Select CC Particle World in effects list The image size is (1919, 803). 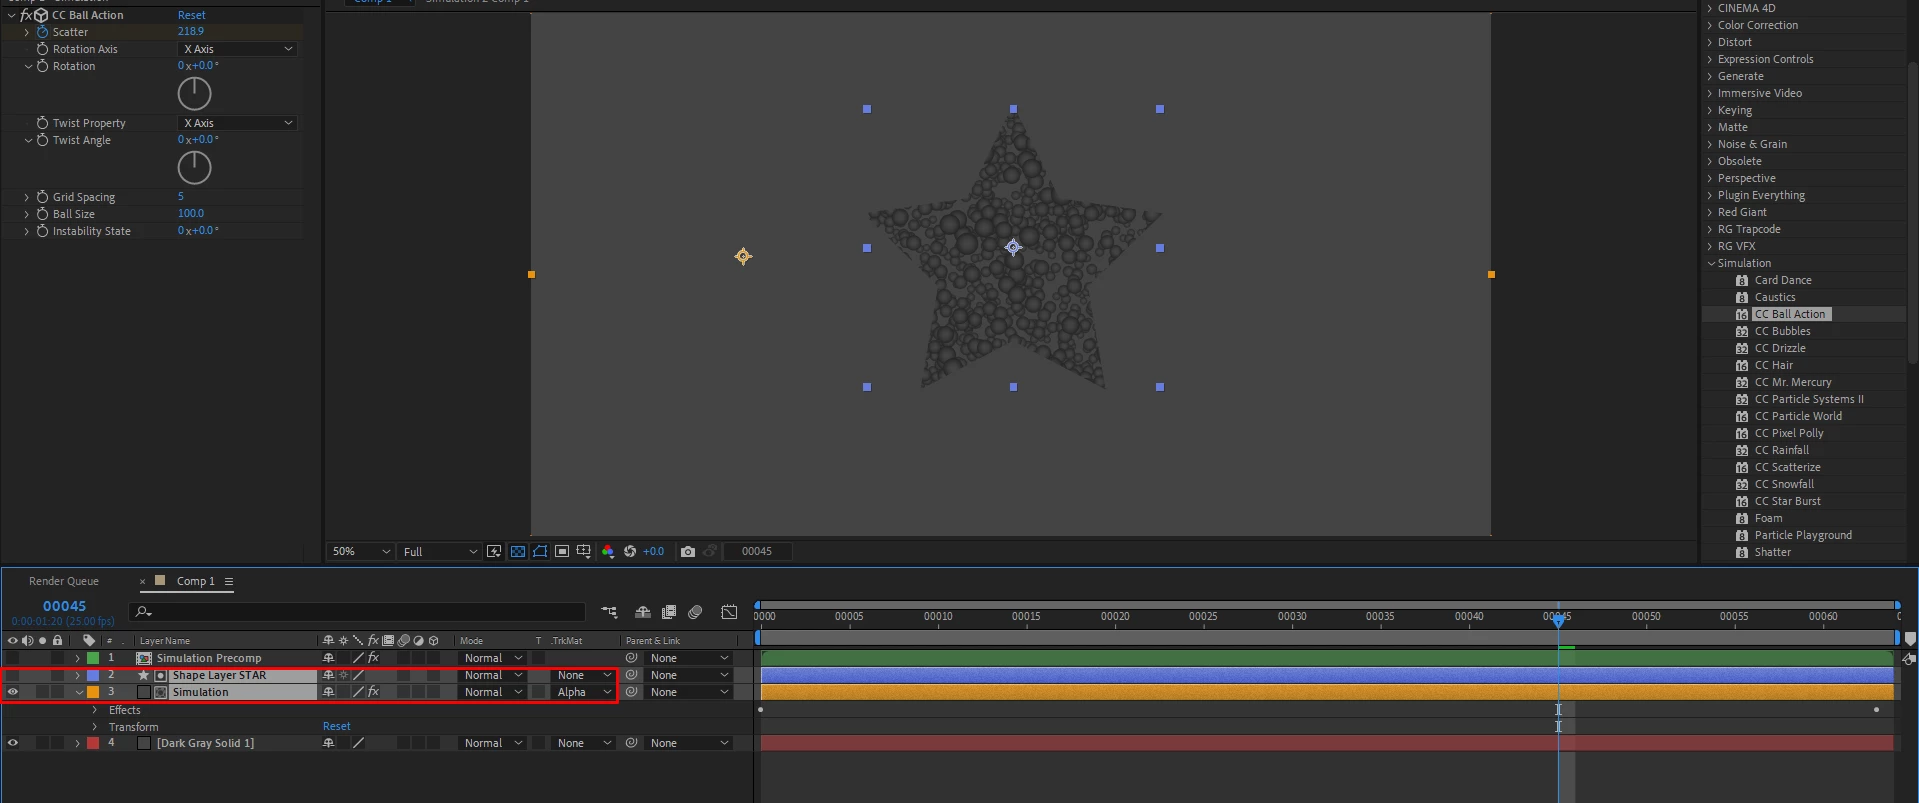(x=1798, y=416)
